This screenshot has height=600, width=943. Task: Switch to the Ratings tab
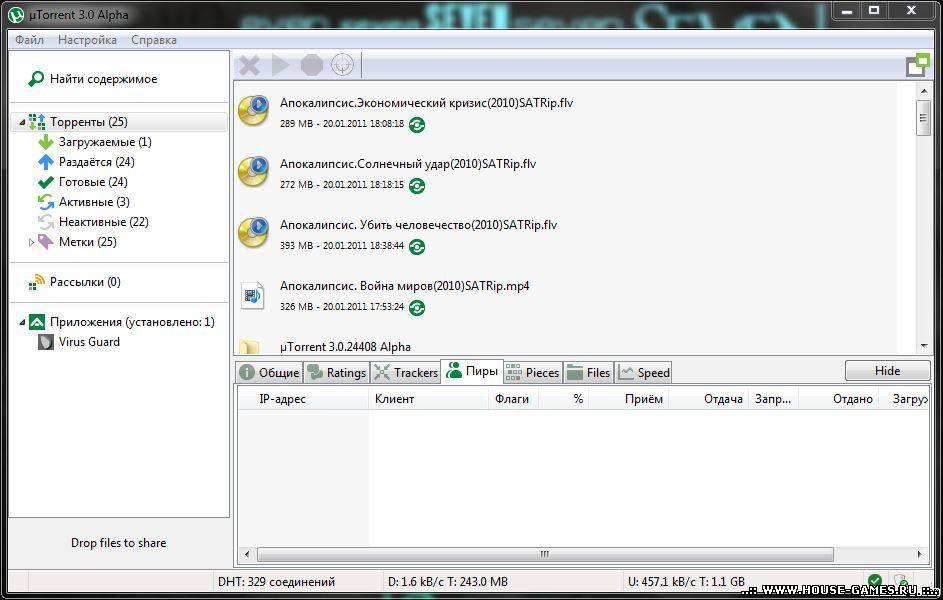pyautogui.click(x=336, y=373)
